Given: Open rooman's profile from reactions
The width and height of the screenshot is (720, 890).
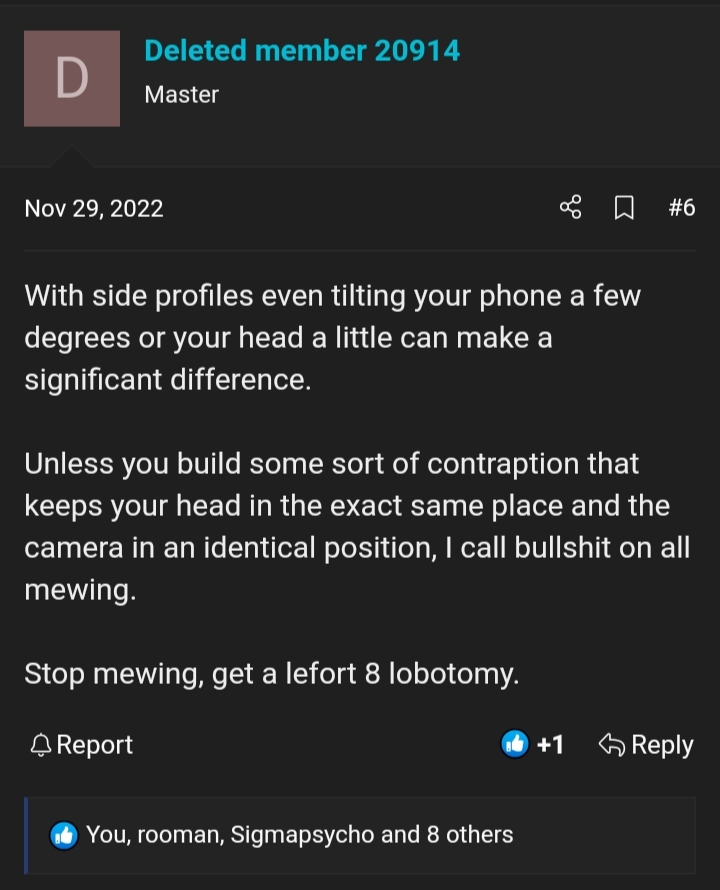Looking at the screenshot, I should [181, 835].
